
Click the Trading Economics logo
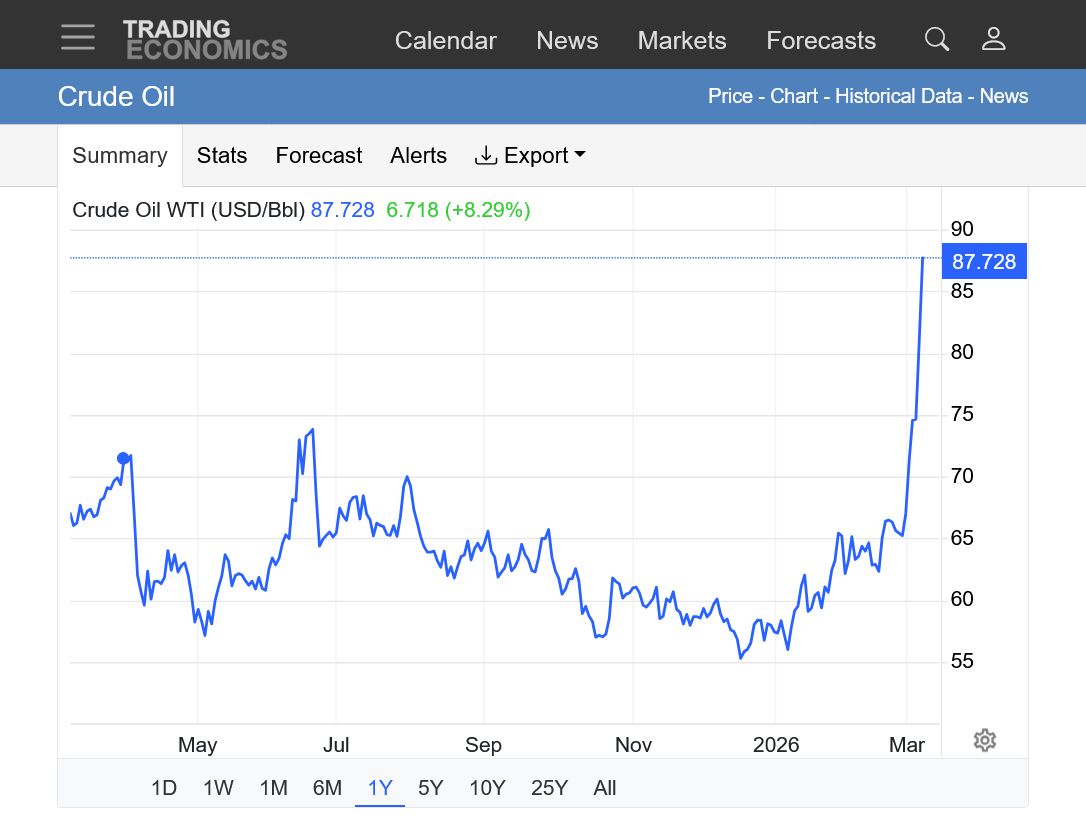click(205, 40)
